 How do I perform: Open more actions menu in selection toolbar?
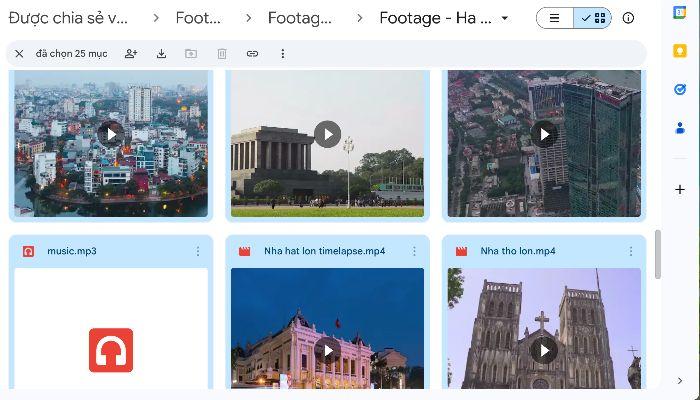(283, 54)
